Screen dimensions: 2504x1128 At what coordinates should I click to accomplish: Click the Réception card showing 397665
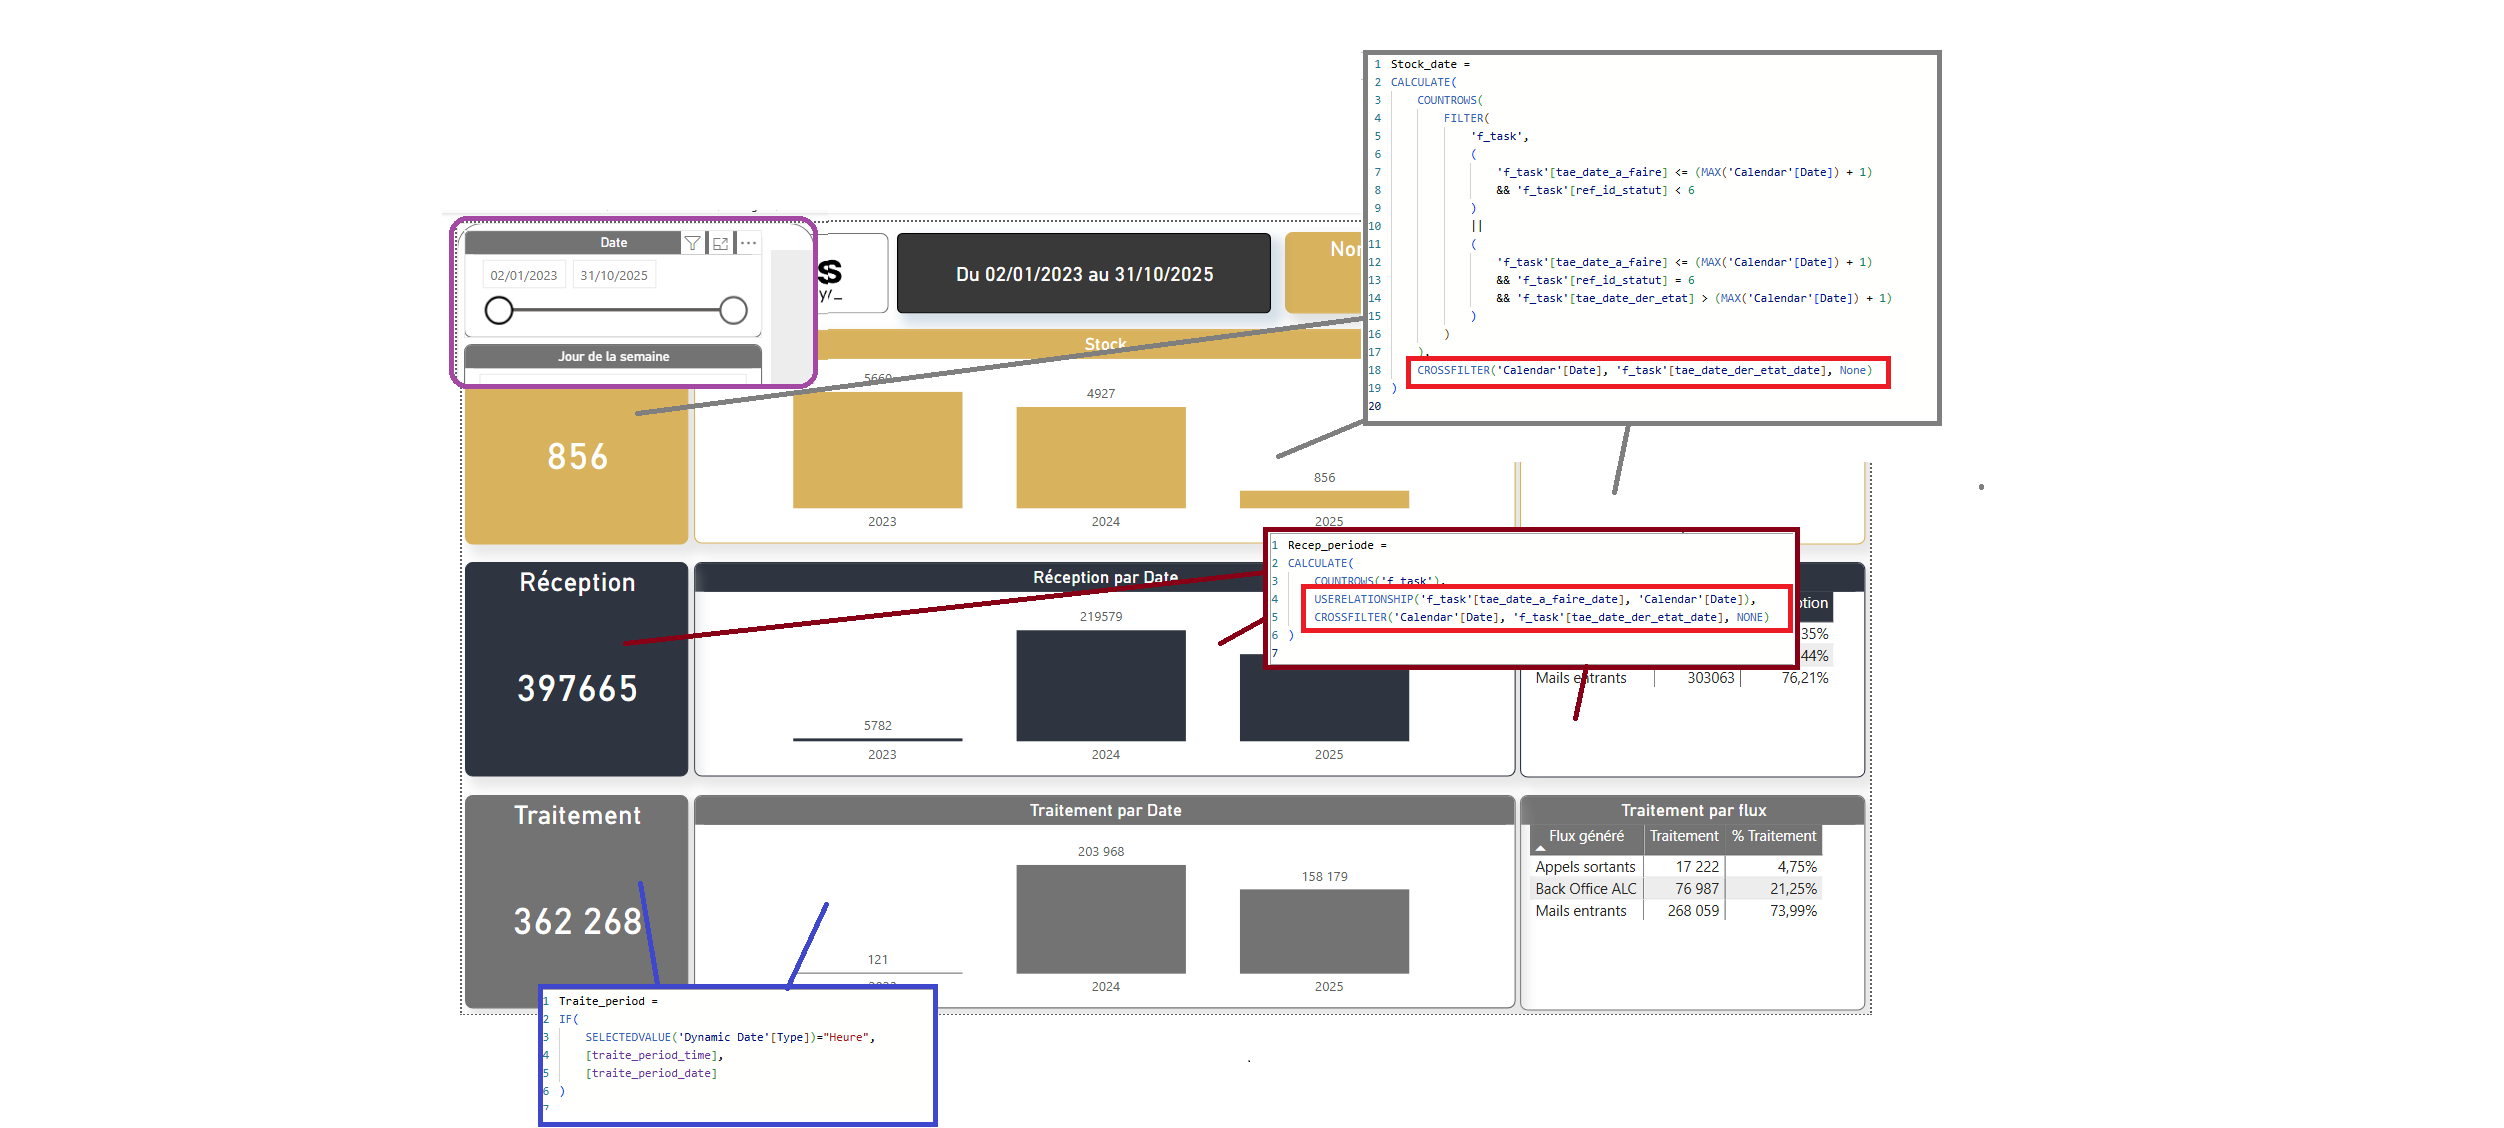point(577,688)
